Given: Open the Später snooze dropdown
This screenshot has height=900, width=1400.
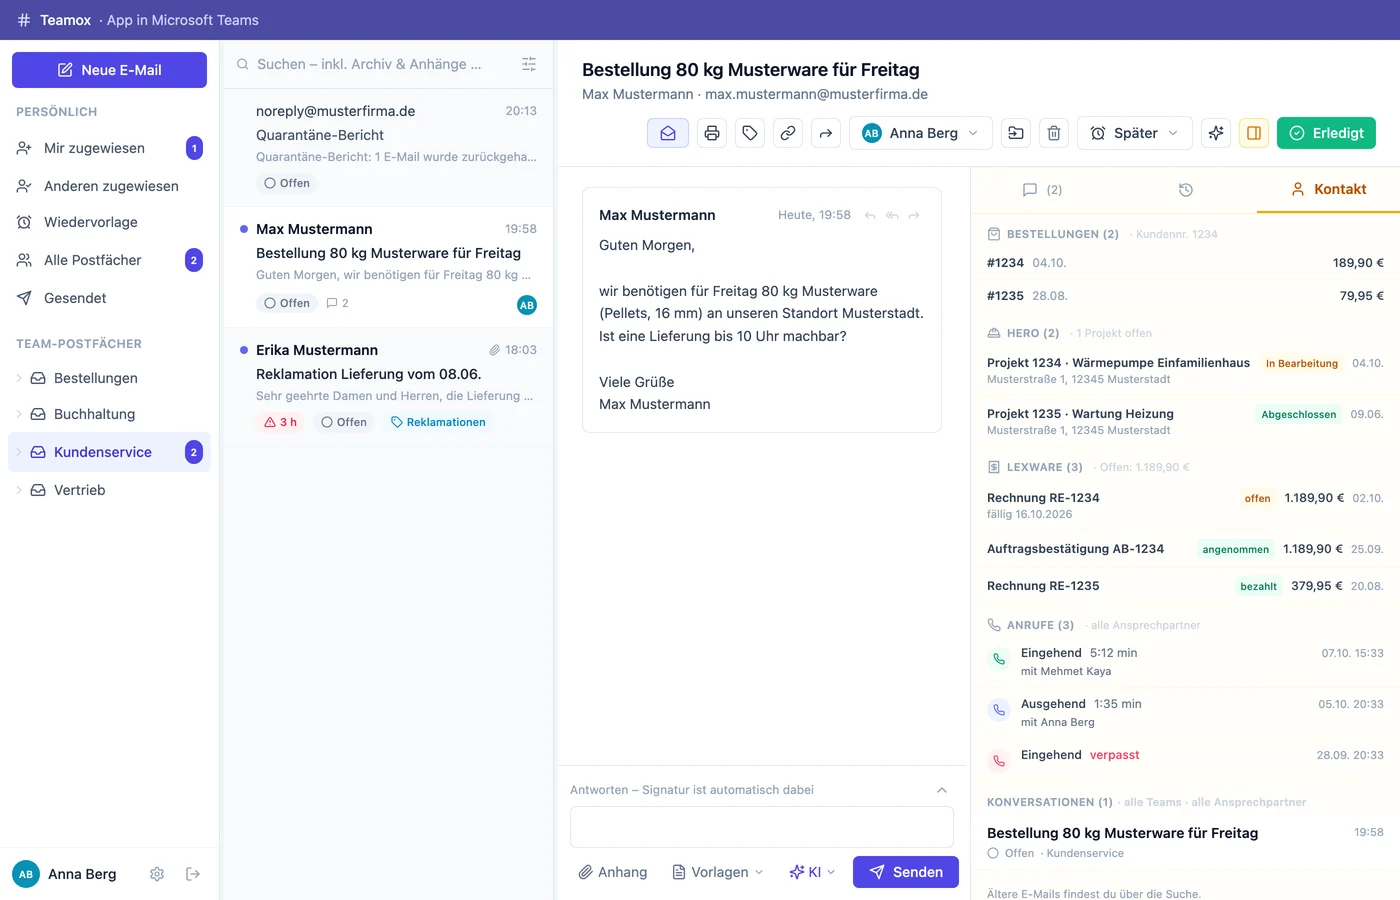Looking at the screenshot, I should 1135,133.
